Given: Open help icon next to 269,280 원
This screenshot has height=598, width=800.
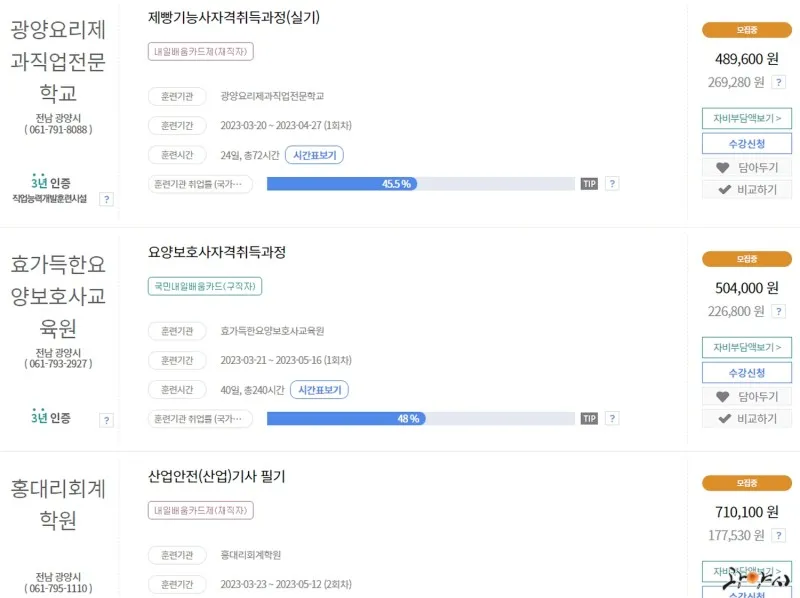Looking at the screenshot, I should [778, 82].
